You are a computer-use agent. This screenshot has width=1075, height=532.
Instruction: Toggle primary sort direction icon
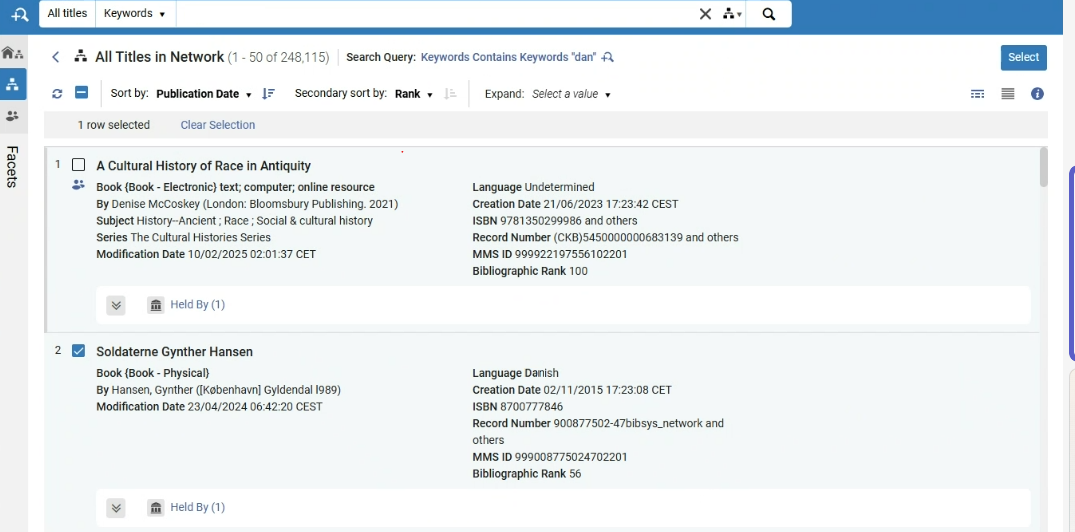tap(269, 94)
